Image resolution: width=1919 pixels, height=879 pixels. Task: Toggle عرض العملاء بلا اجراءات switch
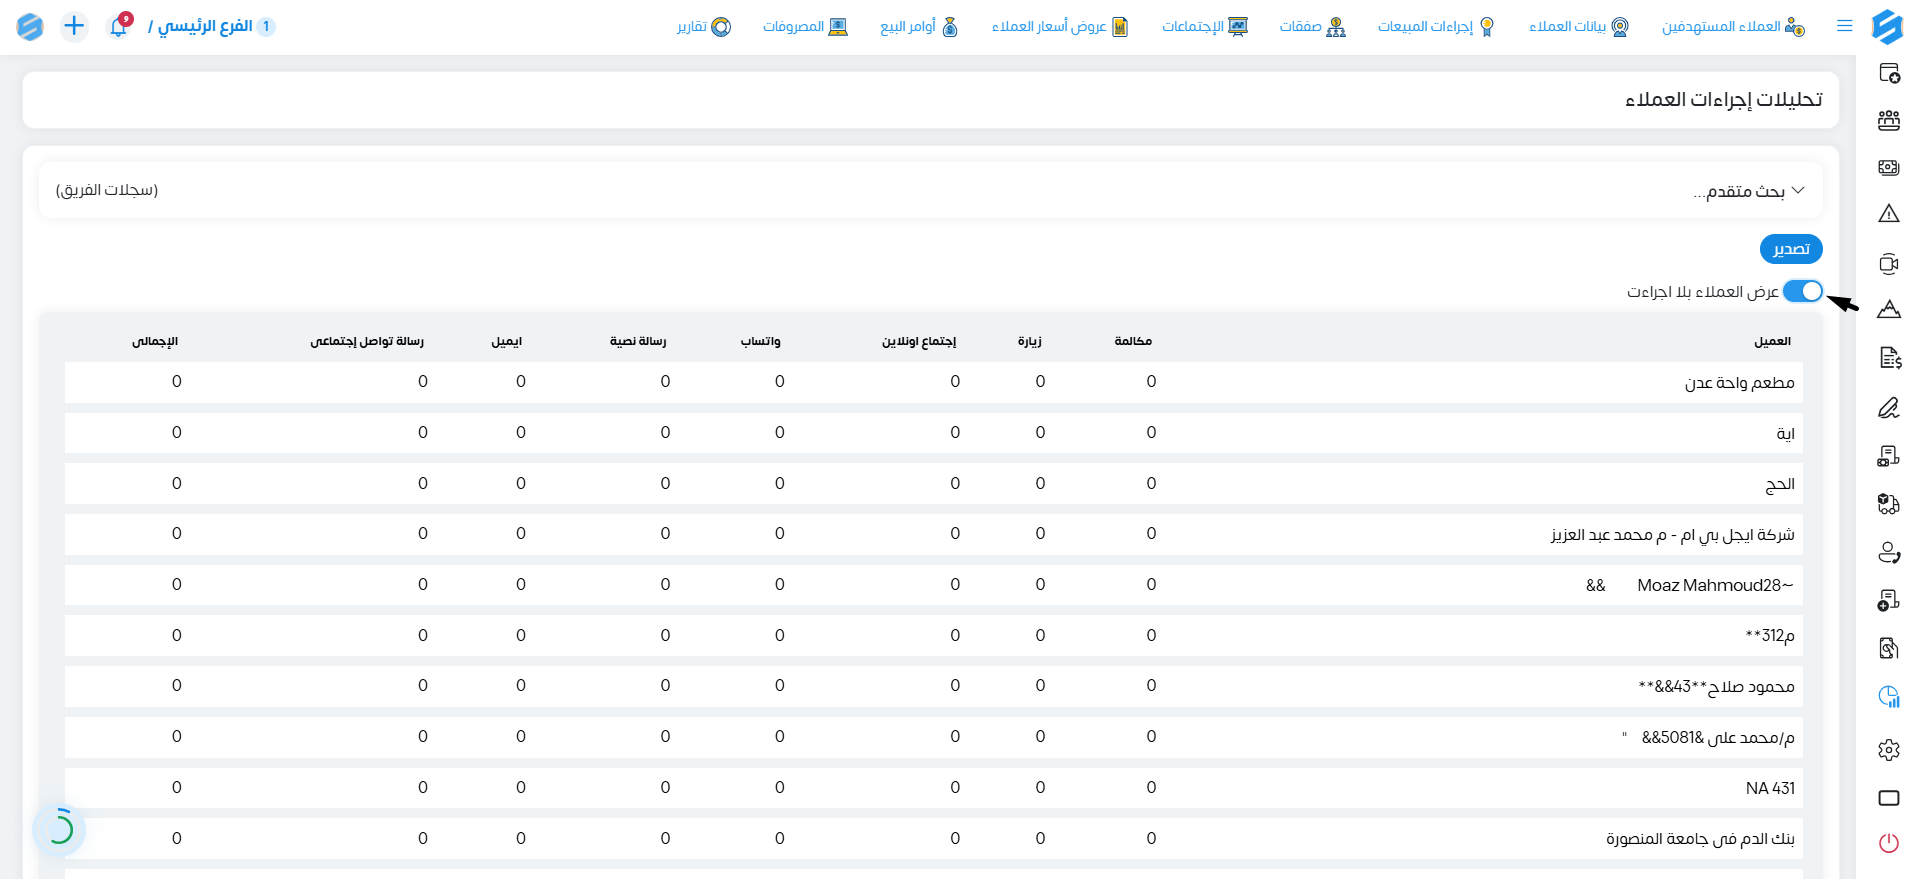[1803, 291]
